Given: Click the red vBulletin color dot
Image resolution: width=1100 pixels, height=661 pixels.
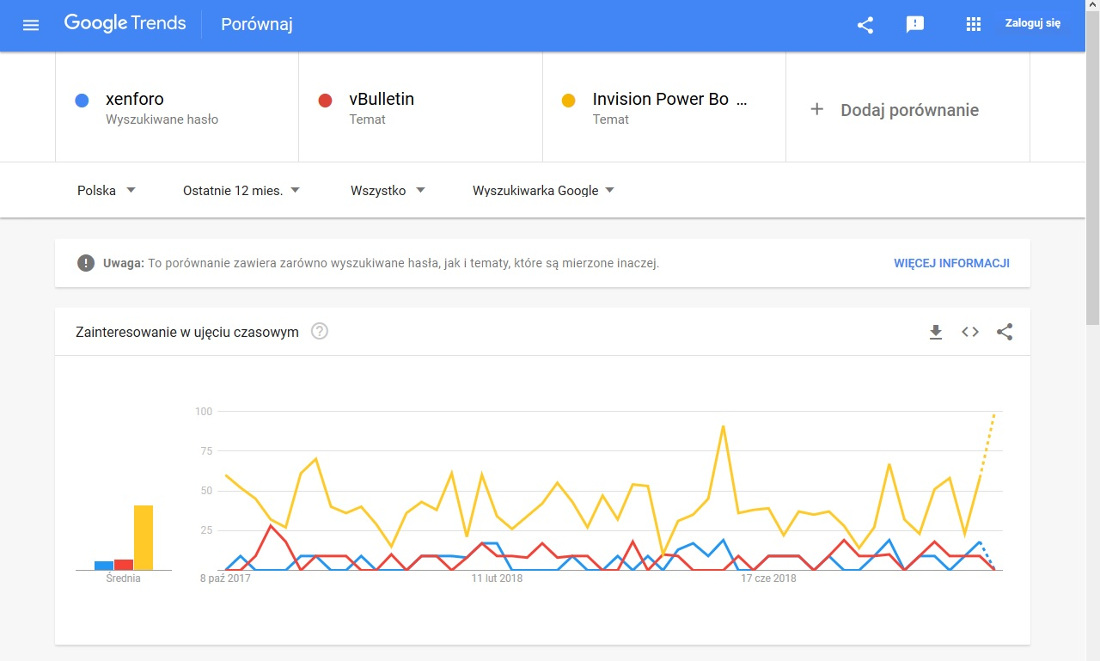Looking at the screenshot, I should click(325, 100).
